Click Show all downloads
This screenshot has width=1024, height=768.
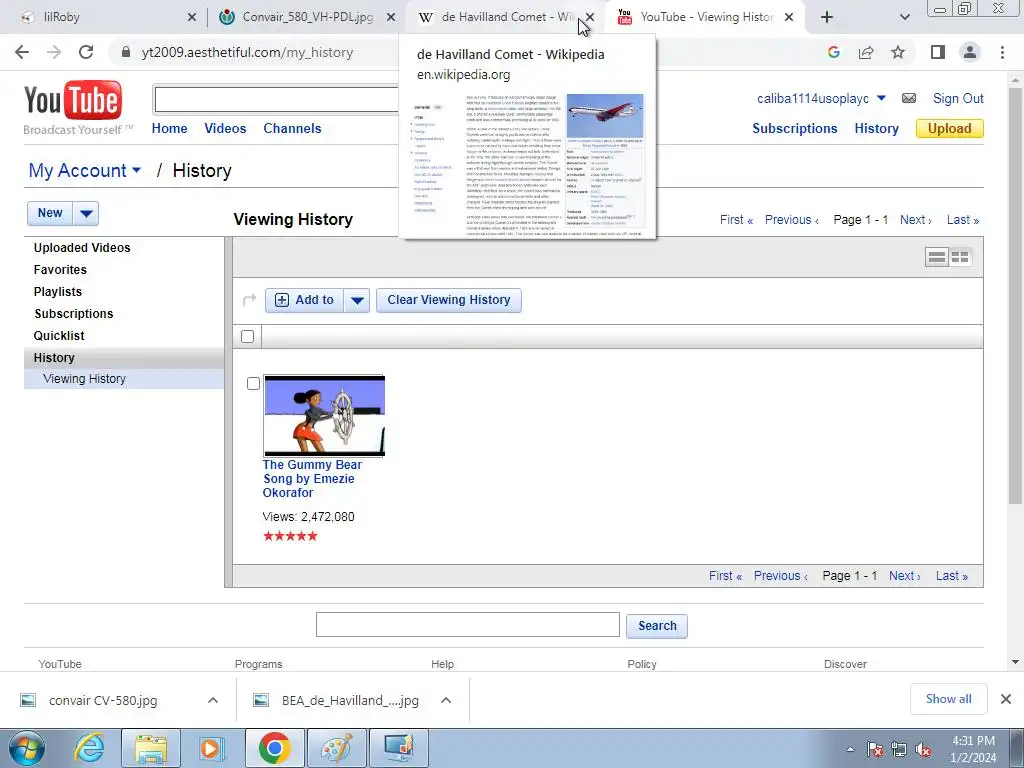point(948,699)
